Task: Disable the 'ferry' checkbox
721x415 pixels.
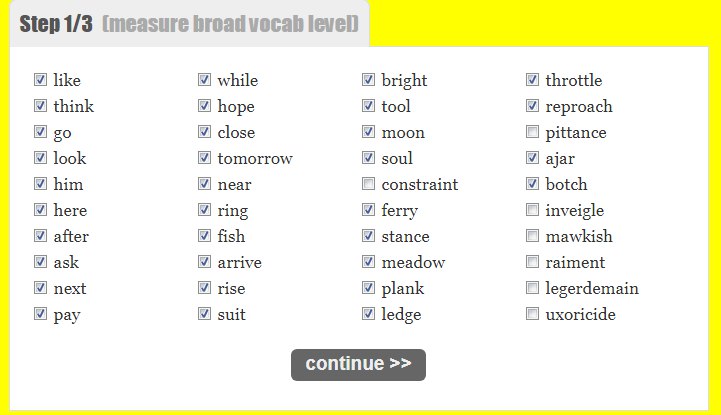Action: [x=369, y=210]
